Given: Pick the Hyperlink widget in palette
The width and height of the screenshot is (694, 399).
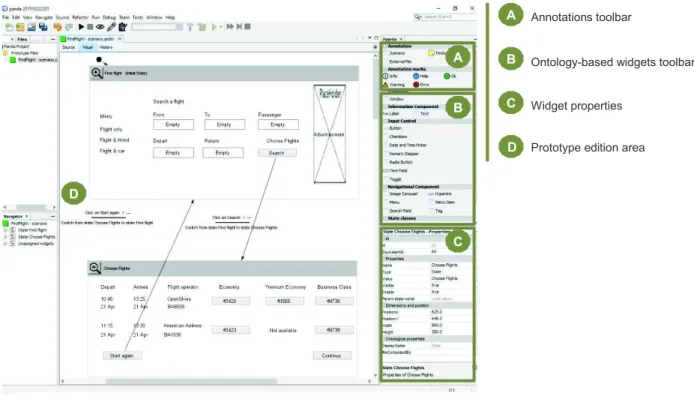Looking at the screenshot, I should tap(440, 194).
